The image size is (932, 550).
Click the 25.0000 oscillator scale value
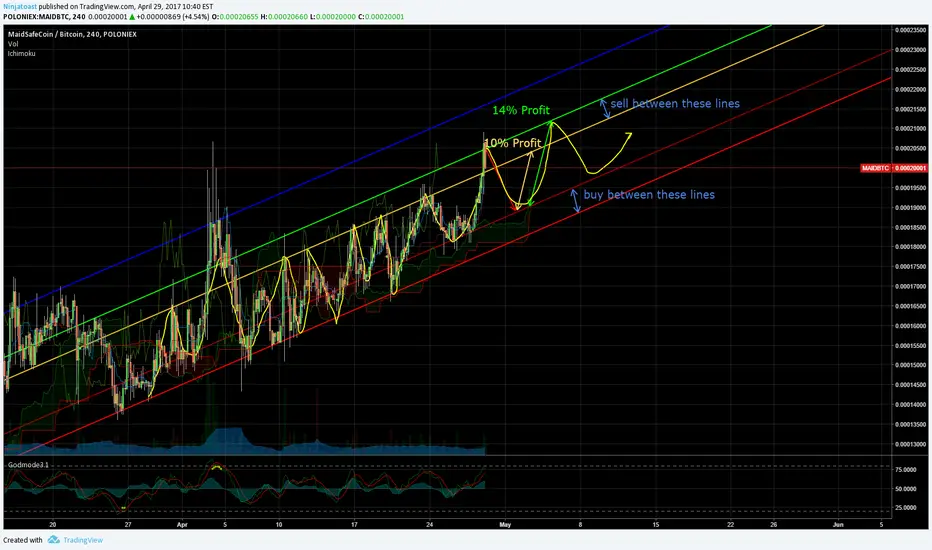click(906, 508)
